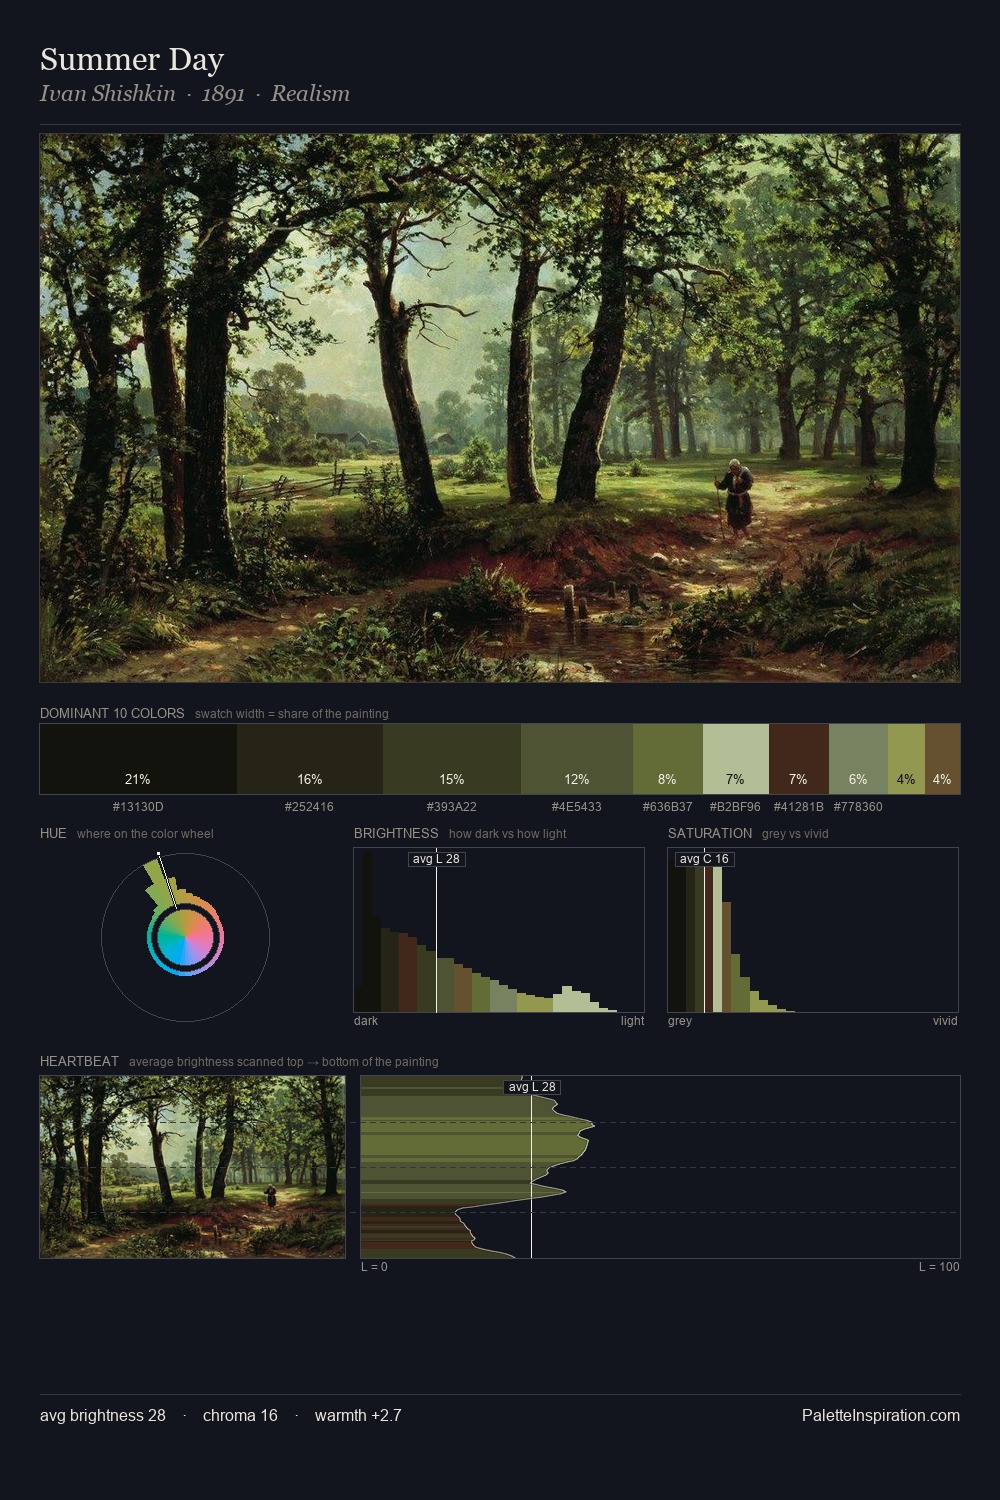Click the Summer Day title
1000x1500 pixels.
pyautogui.click(x=132, y=60)
